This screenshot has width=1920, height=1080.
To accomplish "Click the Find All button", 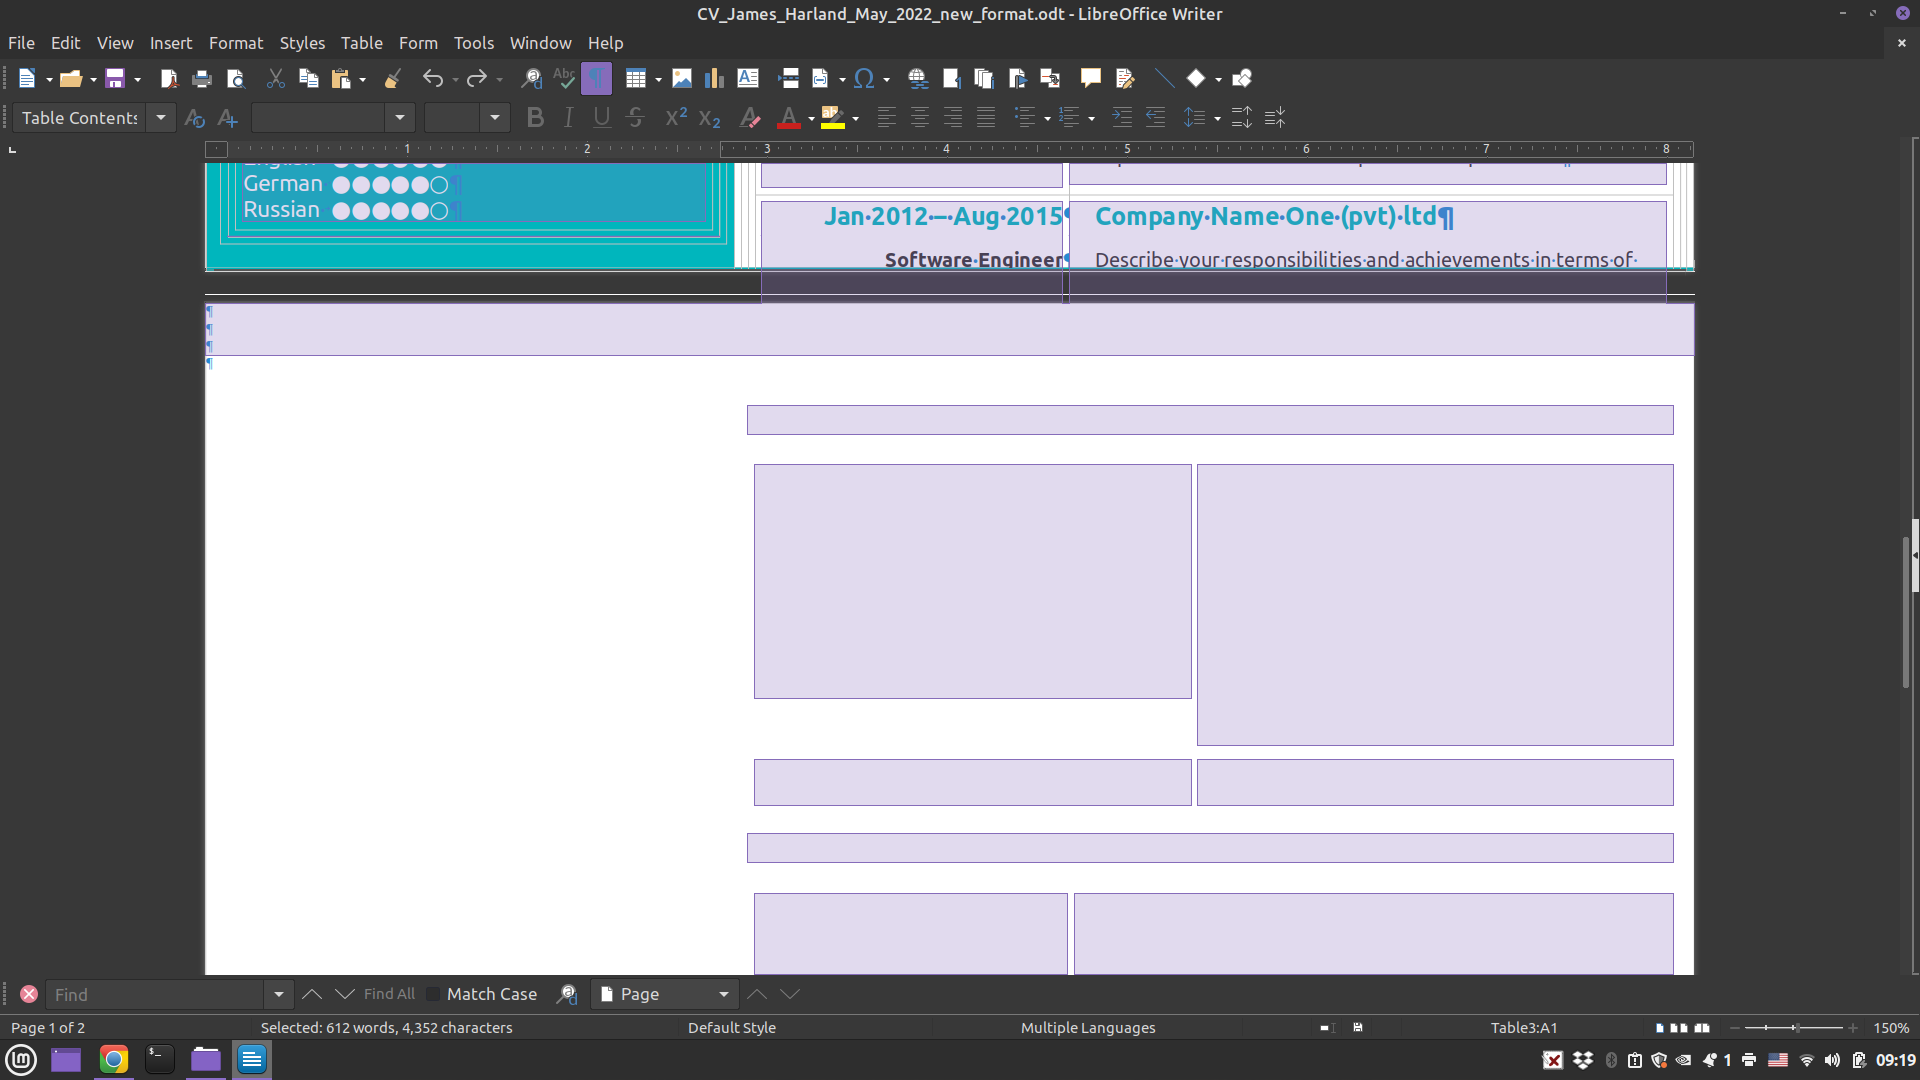I will [x=389, y=994].
